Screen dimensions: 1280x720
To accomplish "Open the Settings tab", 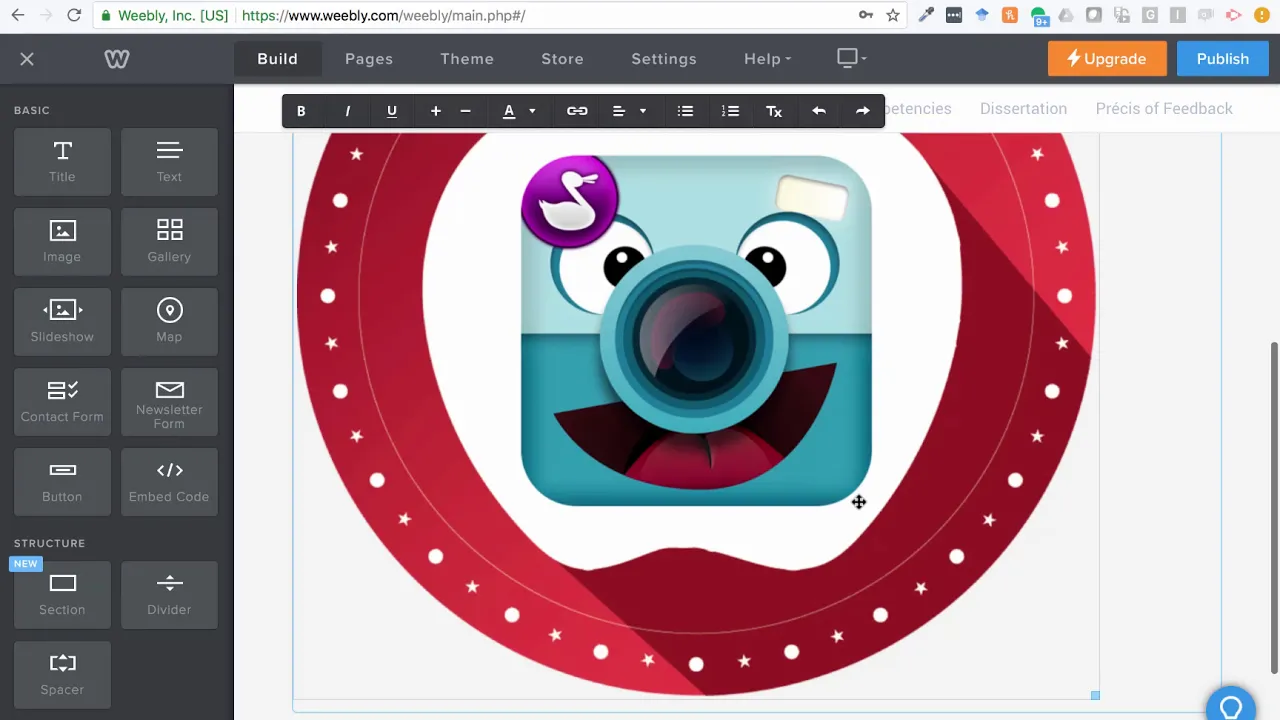I will [664, 59].
